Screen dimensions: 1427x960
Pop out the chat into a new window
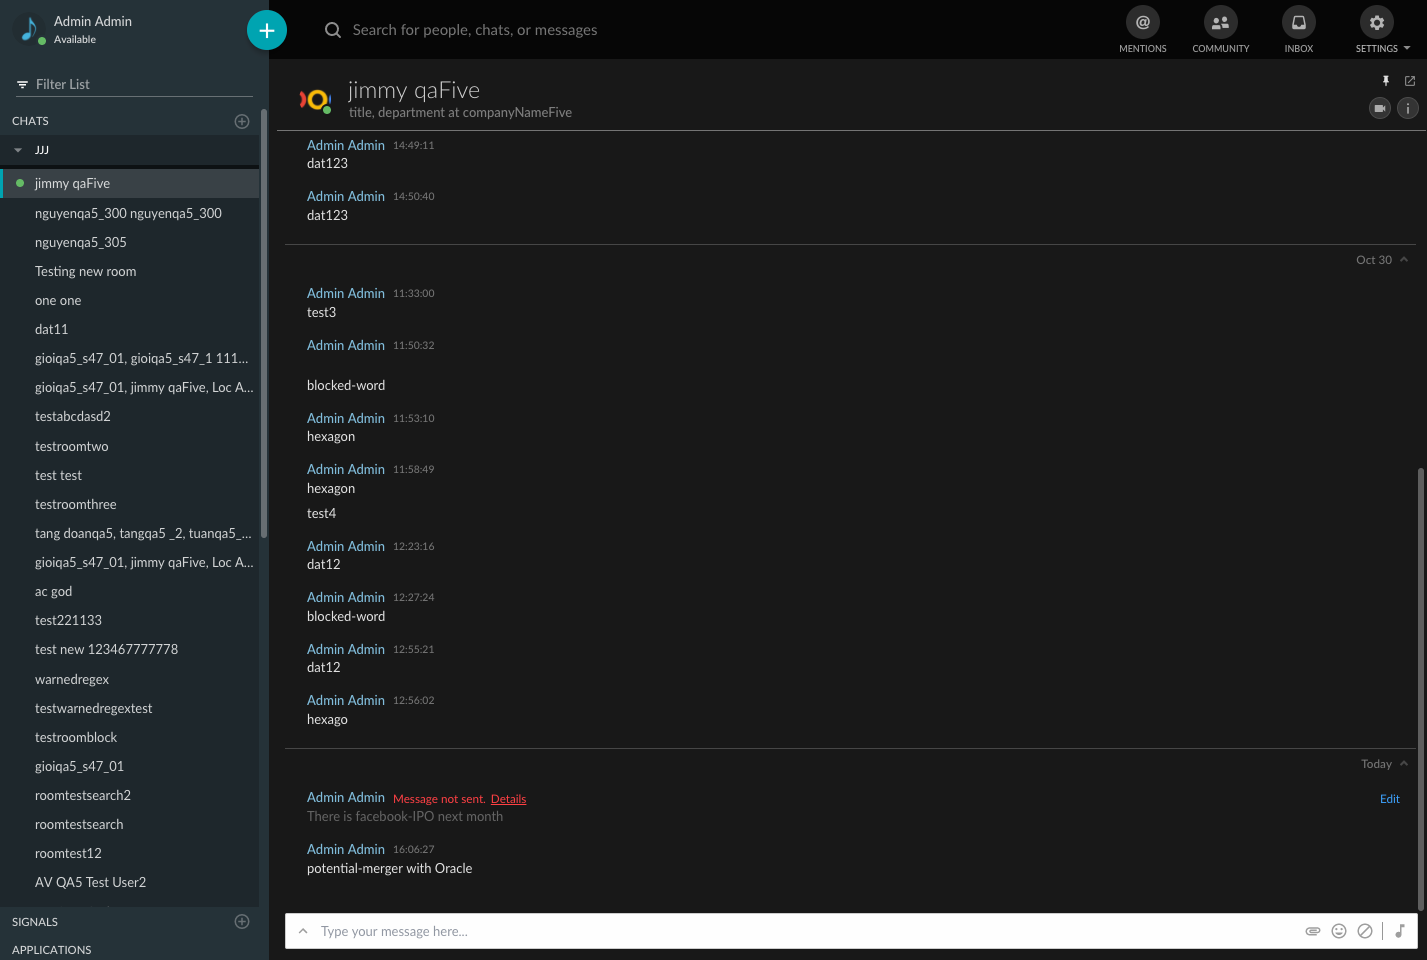coord(1410,81)
